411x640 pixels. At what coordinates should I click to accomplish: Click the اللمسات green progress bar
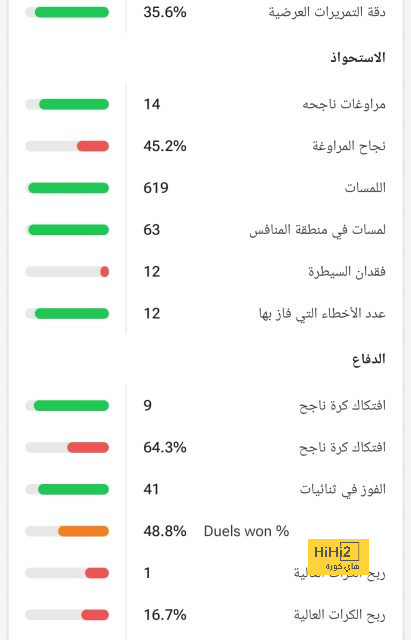(67, 188)
